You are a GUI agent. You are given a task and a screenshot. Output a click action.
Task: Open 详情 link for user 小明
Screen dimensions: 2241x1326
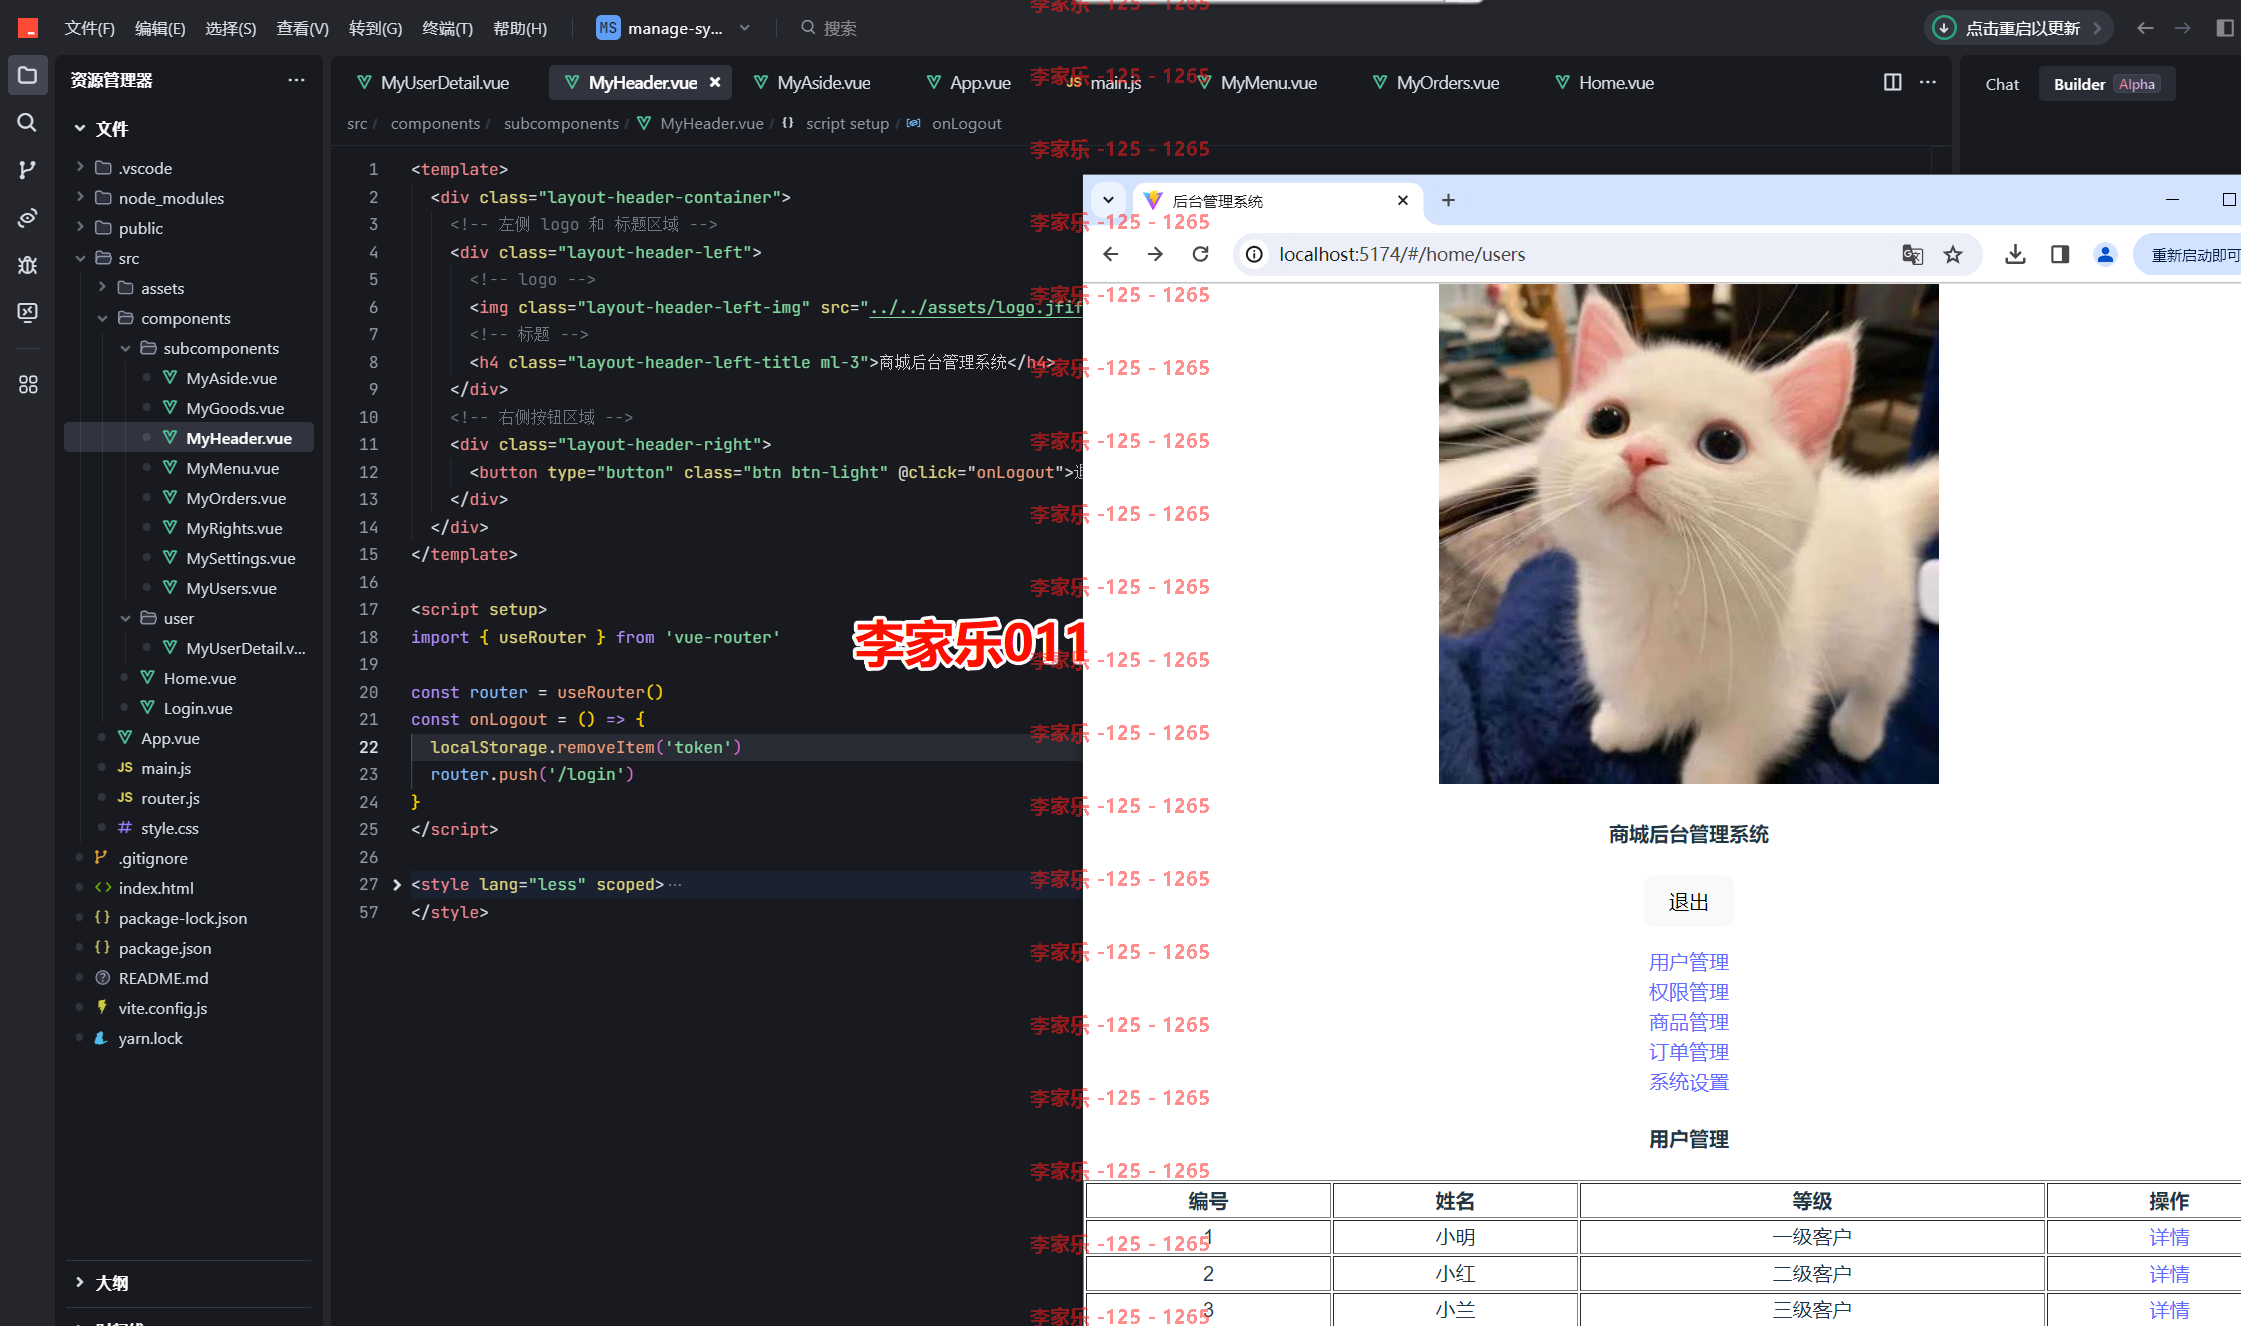(2168, 1237)
